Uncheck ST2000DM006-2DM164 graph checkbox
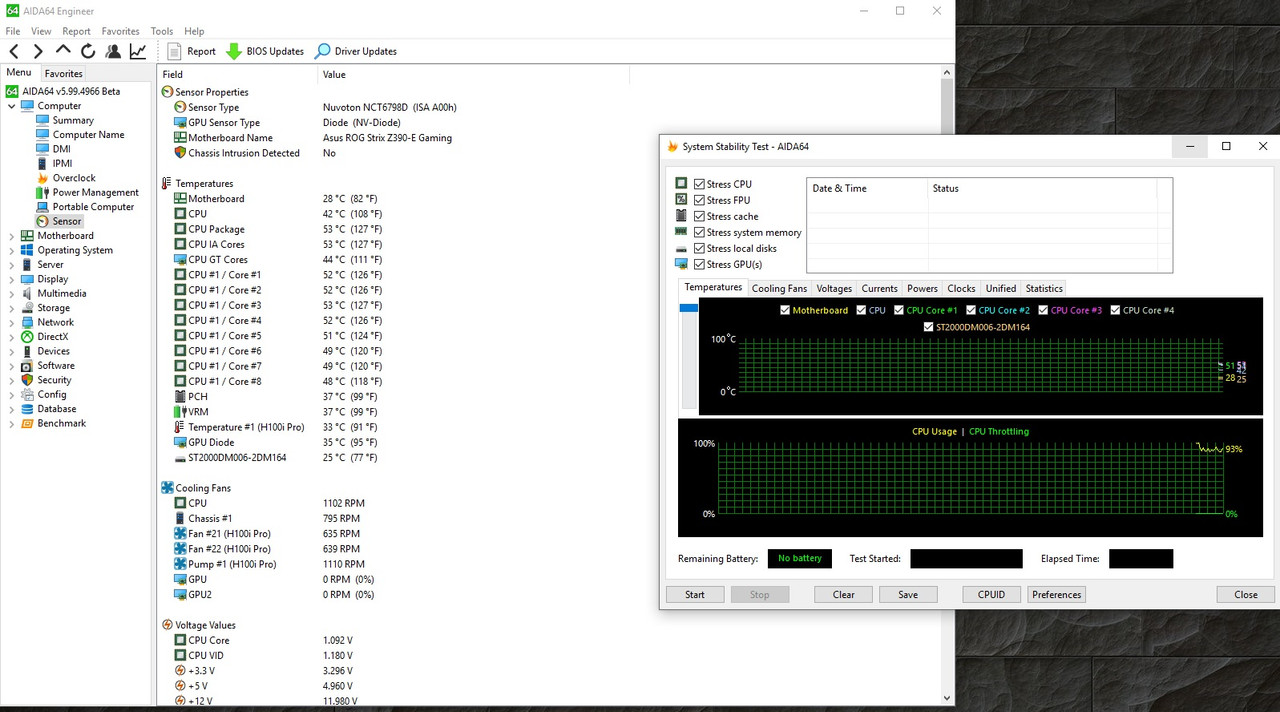Screen dimensions: 1280x712 pyautogui.click(x=928, y=327)
